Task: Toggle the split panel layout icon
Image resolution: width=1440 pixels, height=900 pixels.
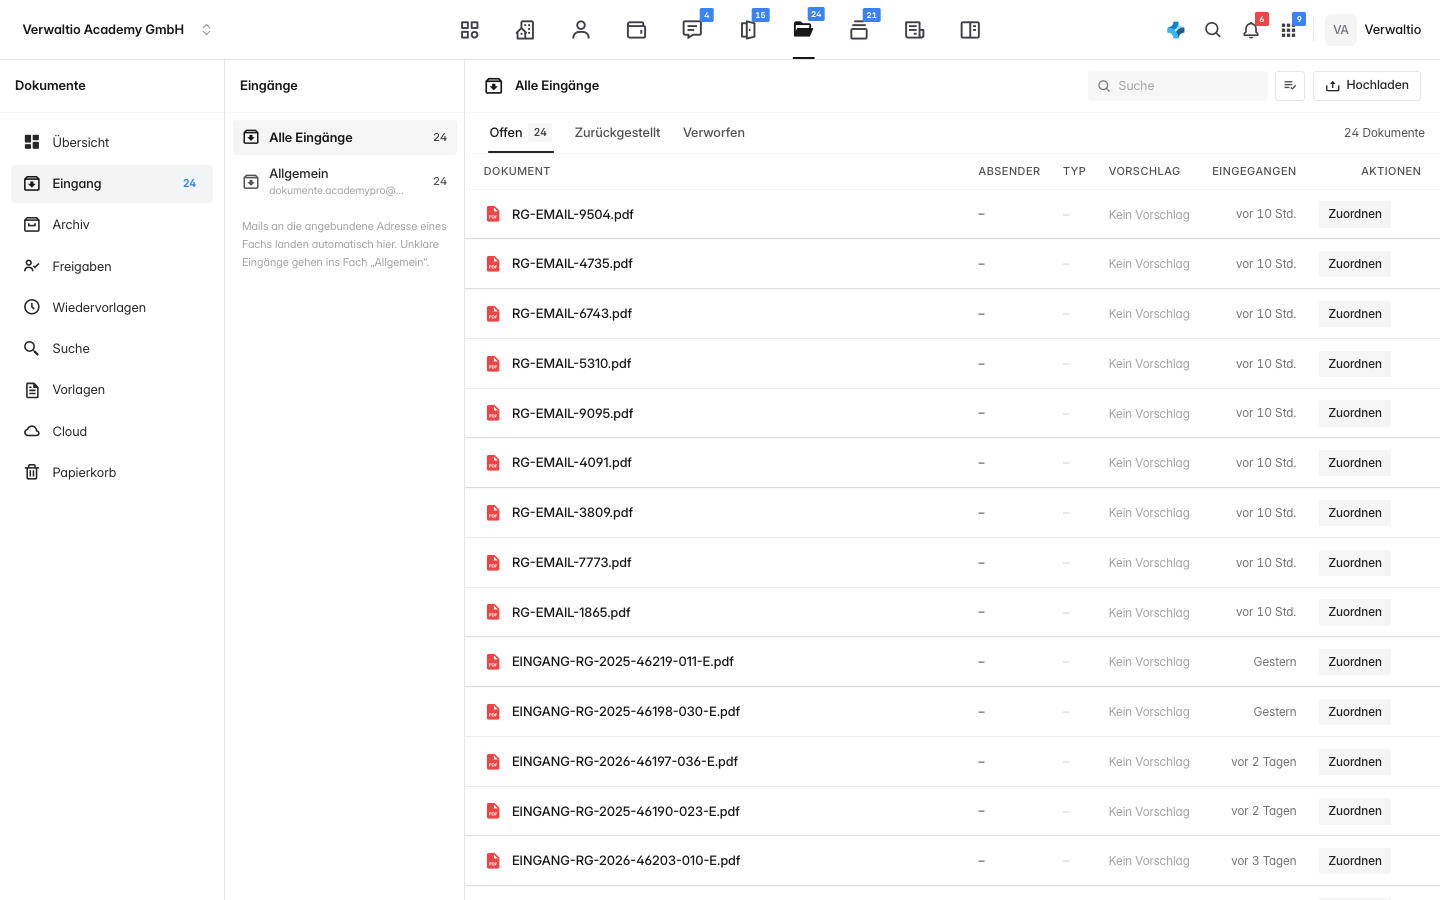Action: click(x=970, y=30)
